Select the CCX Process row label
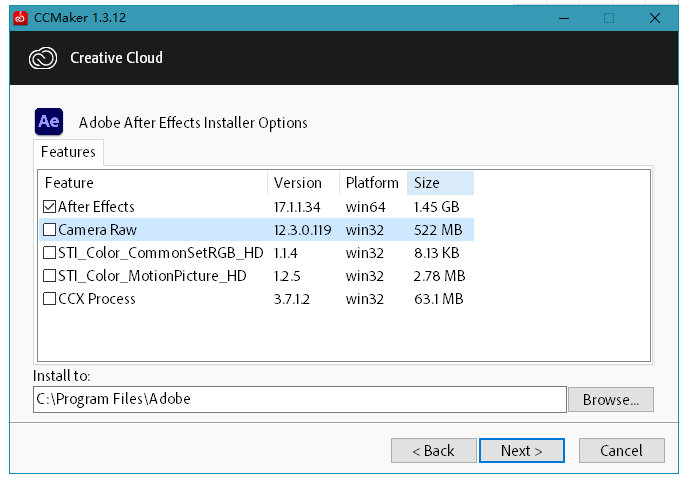This screenshot has height=480, width=689. click(x=97, y=299)
